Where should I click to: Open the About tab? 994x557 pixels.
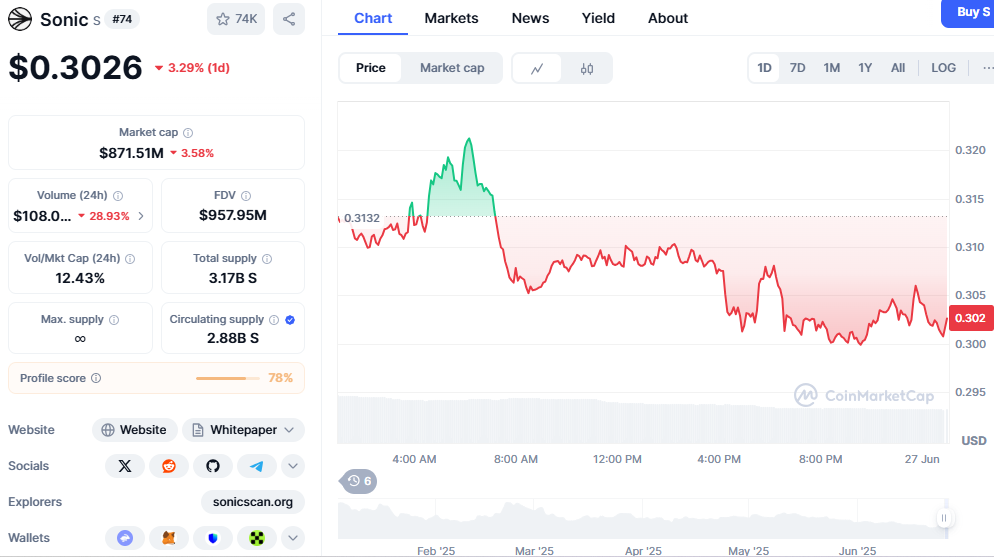click(668, 18)
